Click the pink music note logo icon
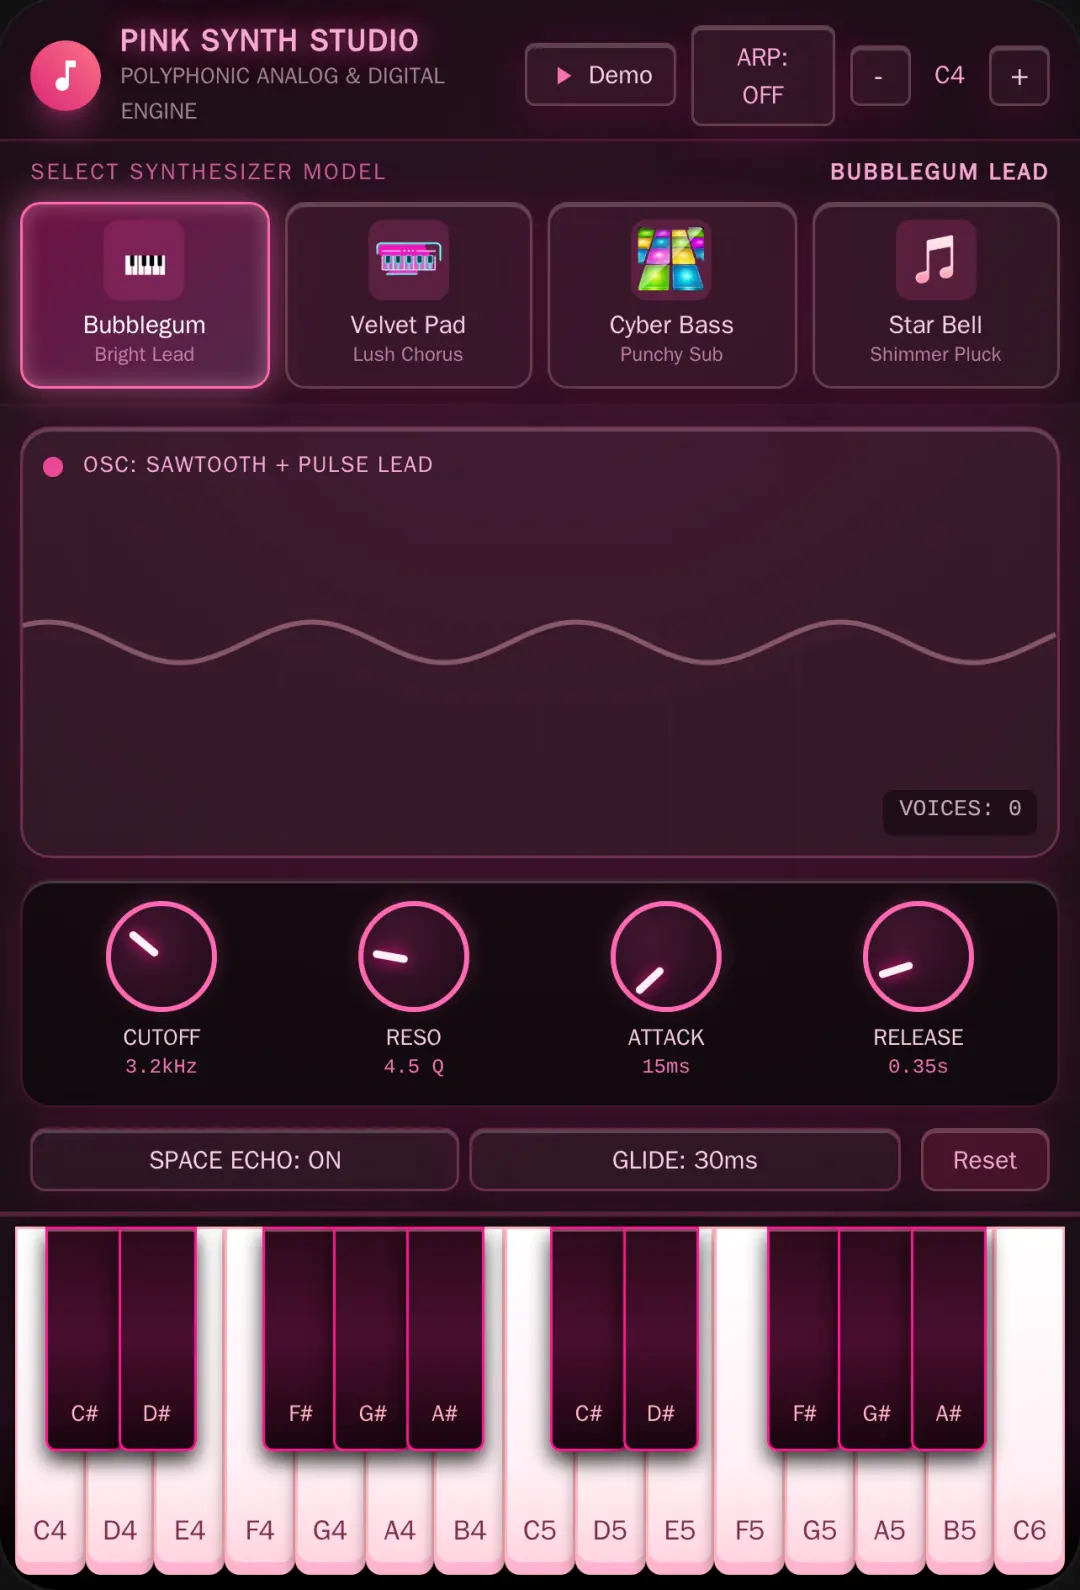This screenshot has width=1080, height=1590. click(x=65, y=76)
